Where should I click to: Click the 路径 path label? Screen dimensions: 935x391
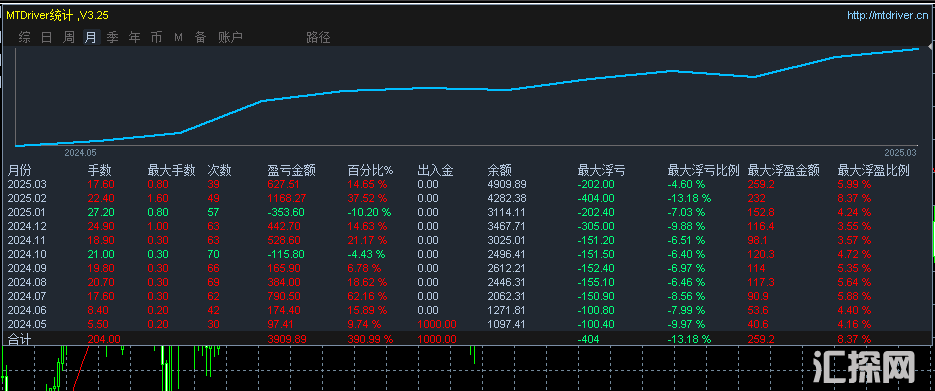tap(318, 38)
